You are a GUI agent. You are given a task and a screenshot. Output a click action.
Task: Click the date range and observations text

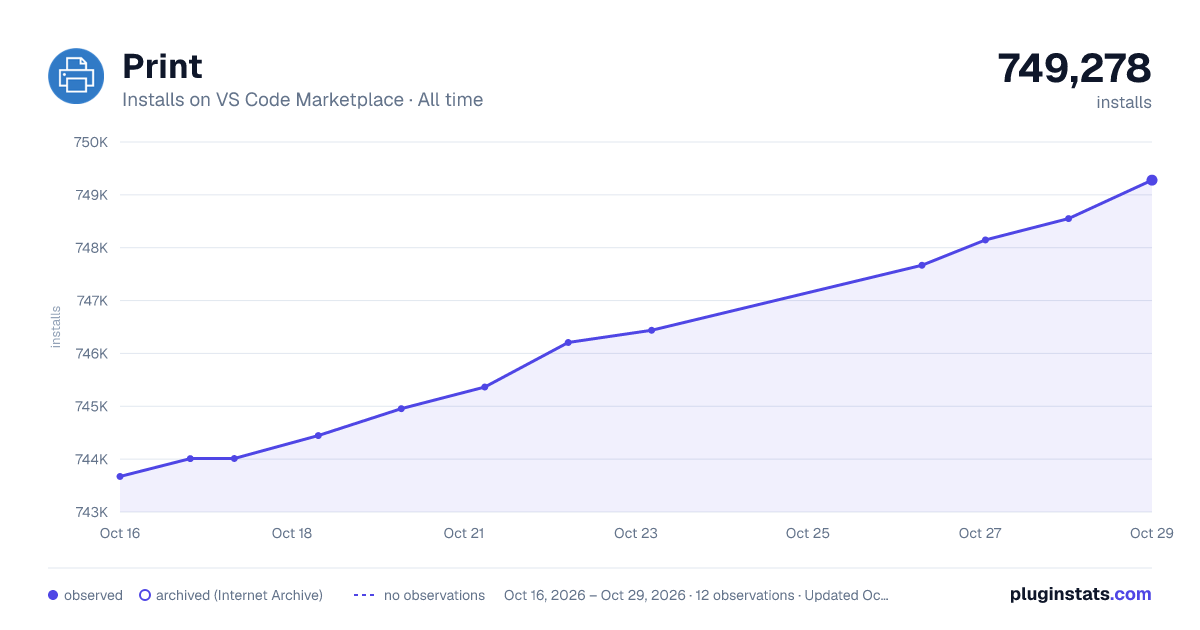[696, 595]
